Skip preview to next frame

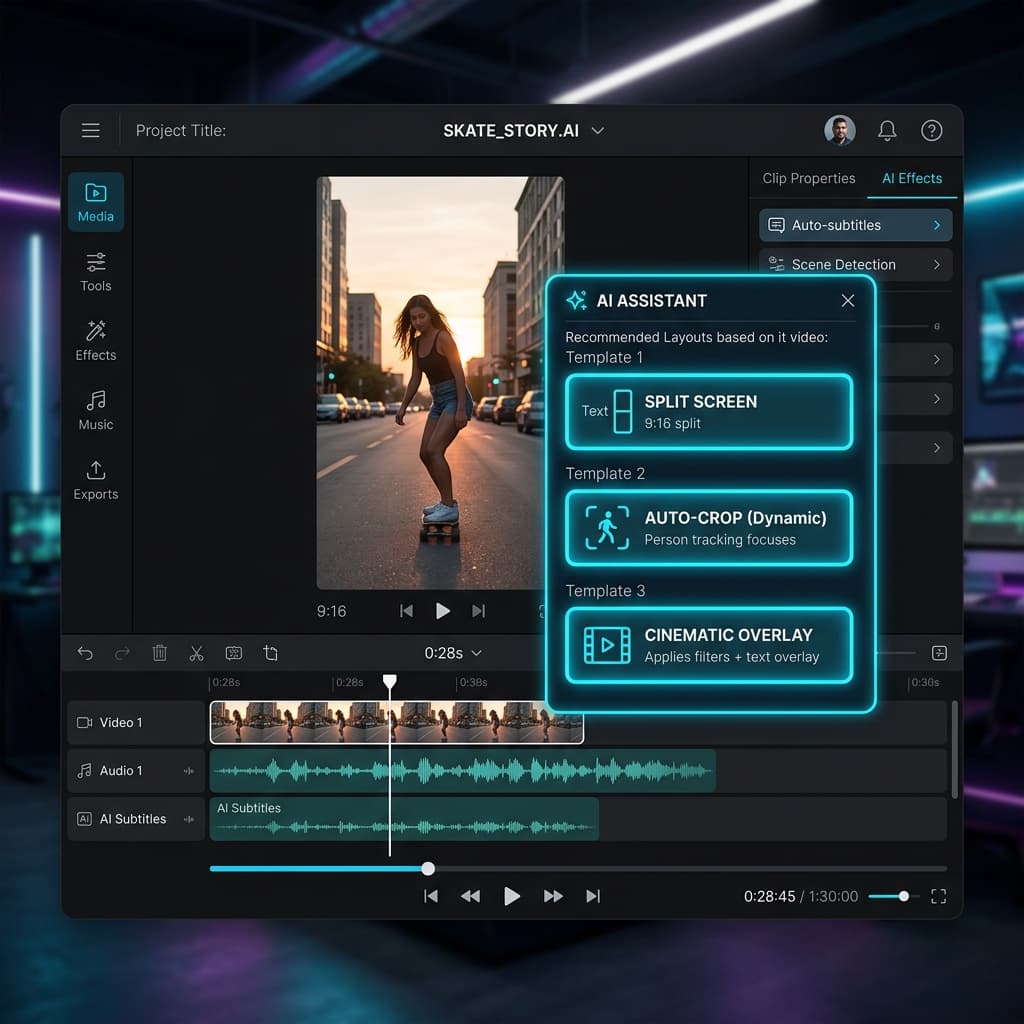click(x=479, y=611)
